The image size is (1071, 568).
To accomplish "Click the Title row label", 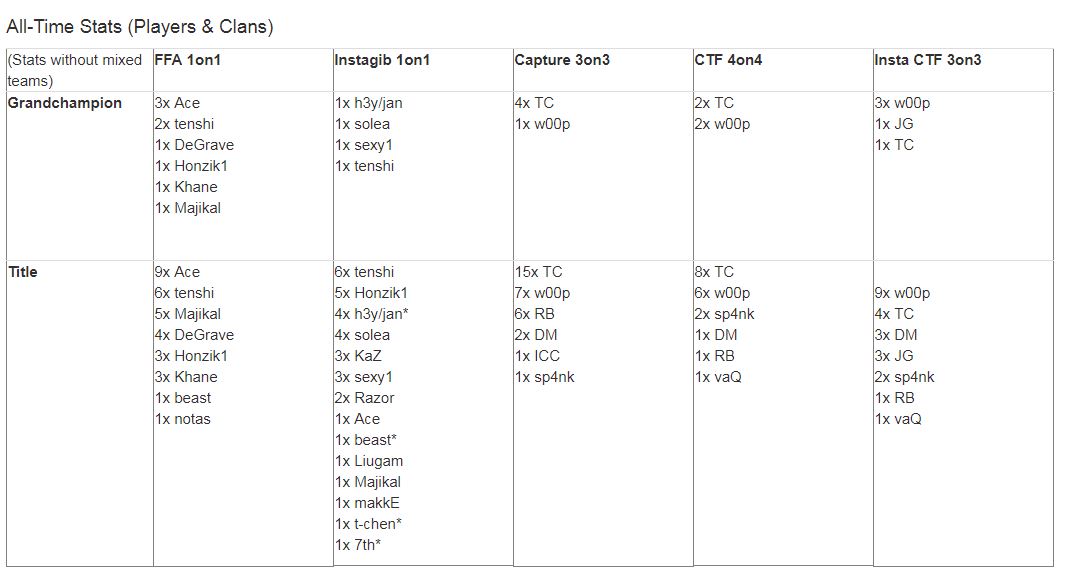I will pyautogui.click(x=22, y=272).
